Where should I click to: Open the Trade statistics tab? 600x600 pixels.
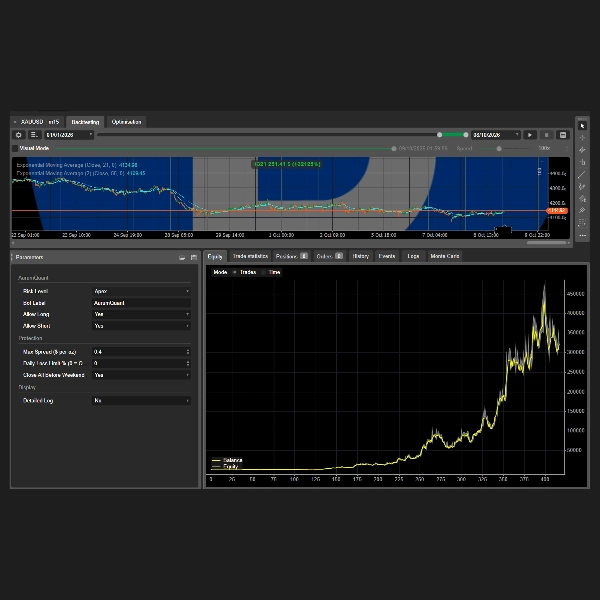250,256
